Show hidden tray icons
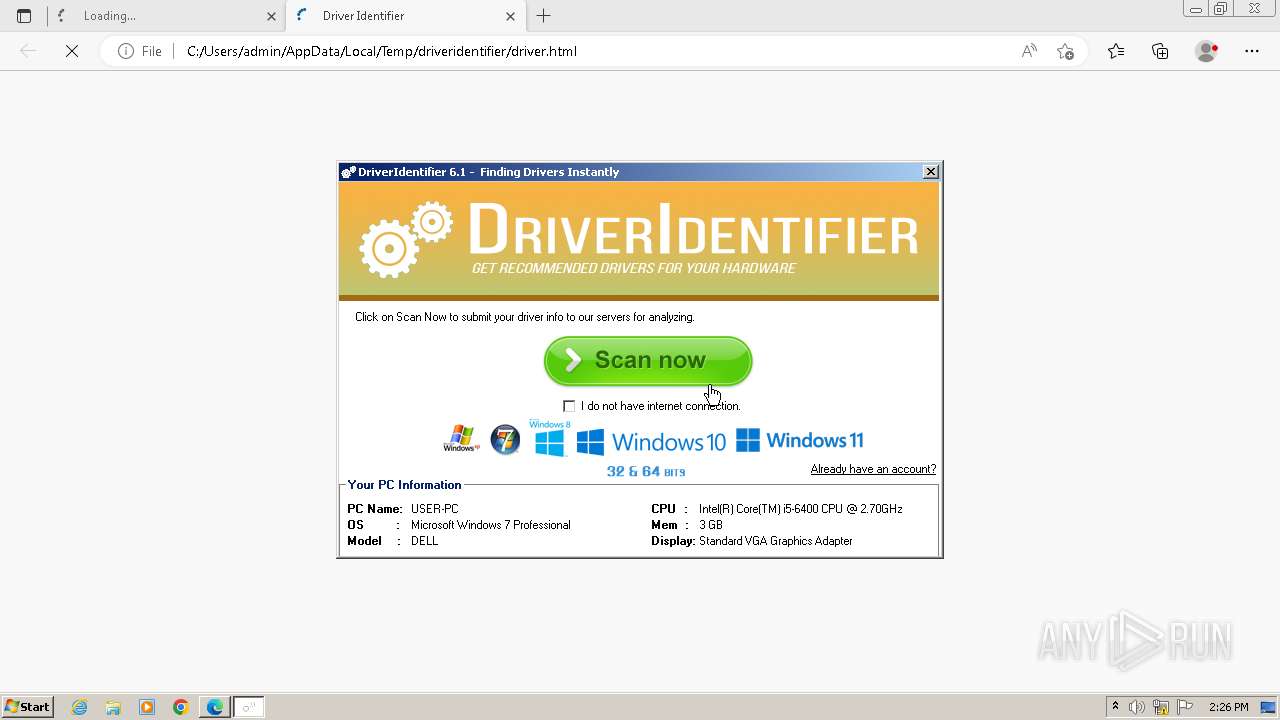 point(1115,707)
